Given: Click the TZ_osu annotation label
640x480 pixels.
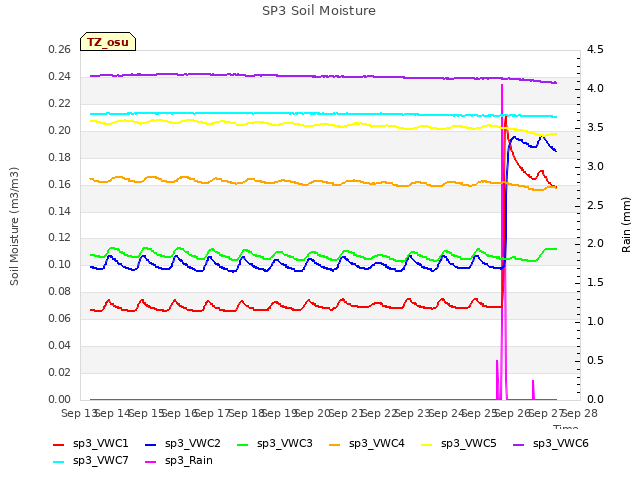Looking at the screenshot, I should pyautogui.click(x=108, y=42).
